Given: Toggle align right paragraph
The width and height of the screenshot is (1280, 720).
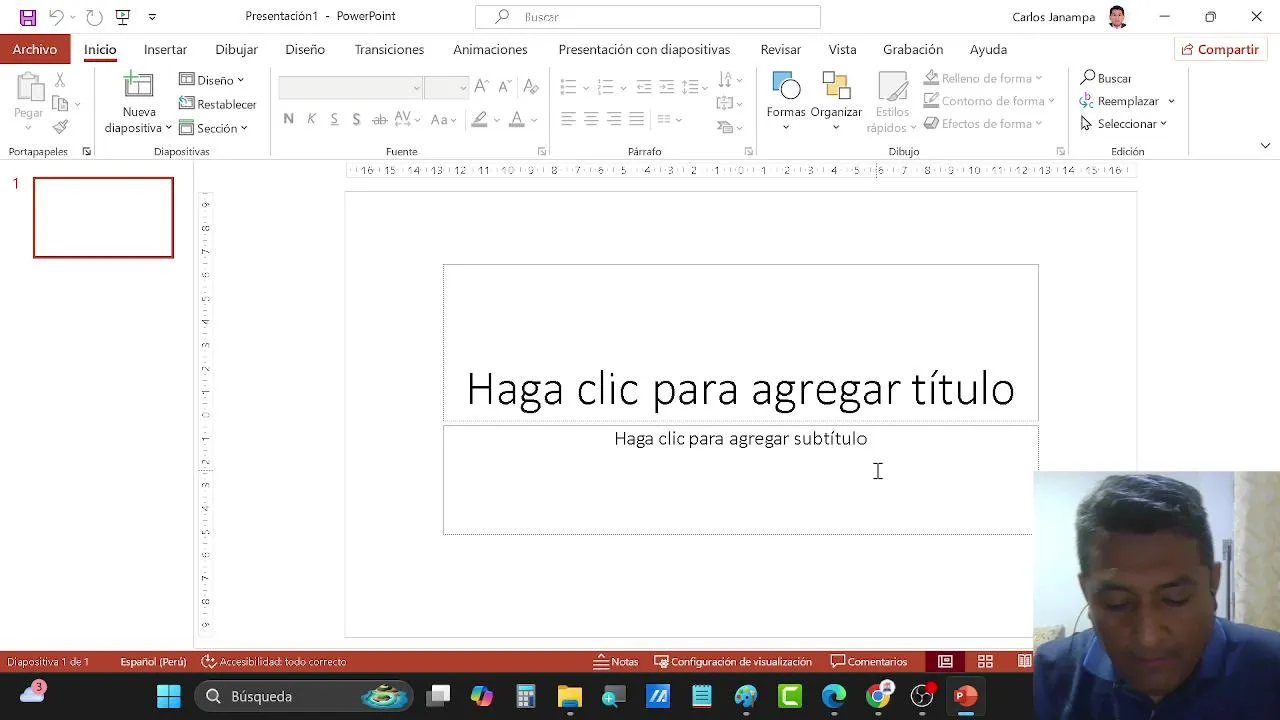Looking at the screenshot, I should [614, 119].
